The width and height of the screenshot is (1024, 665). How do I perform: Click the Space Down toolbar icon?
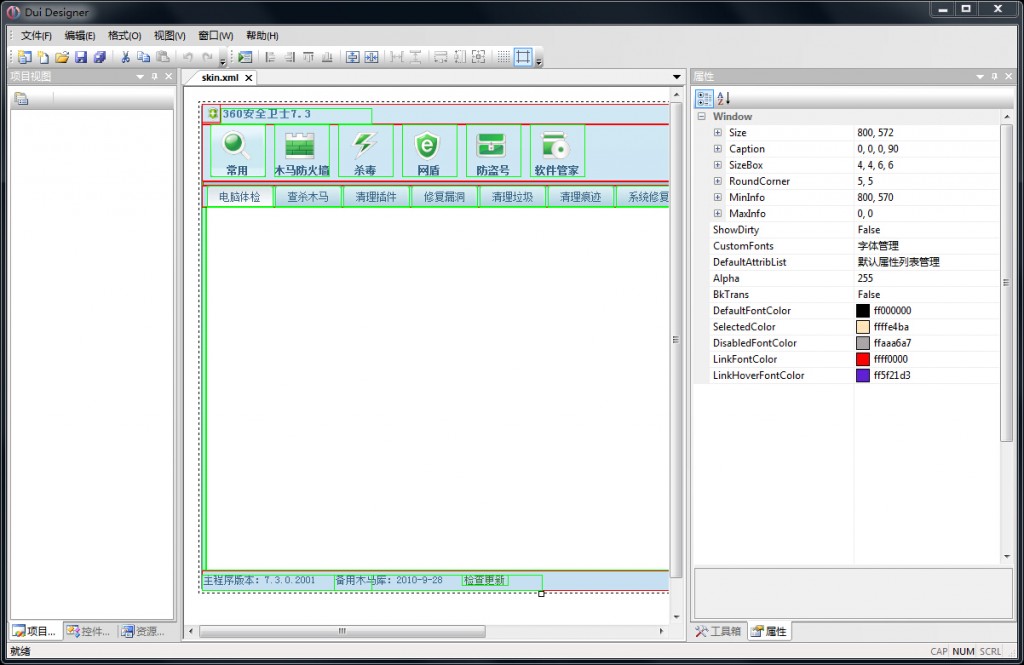pyautogui.click(x=415, y=57)
